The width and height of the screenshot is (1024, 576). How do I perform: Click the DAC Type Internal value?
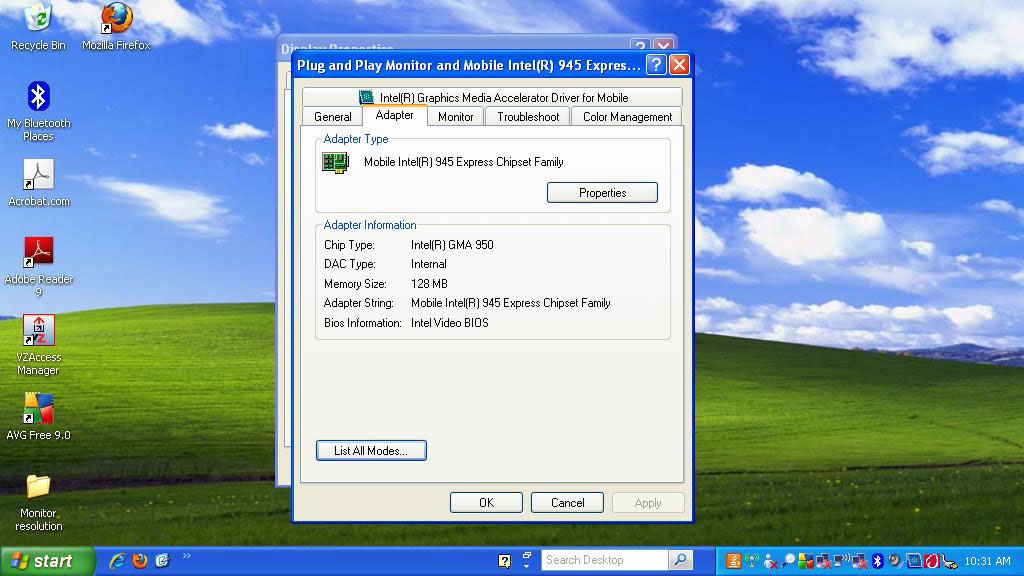[x=428, y=264]
